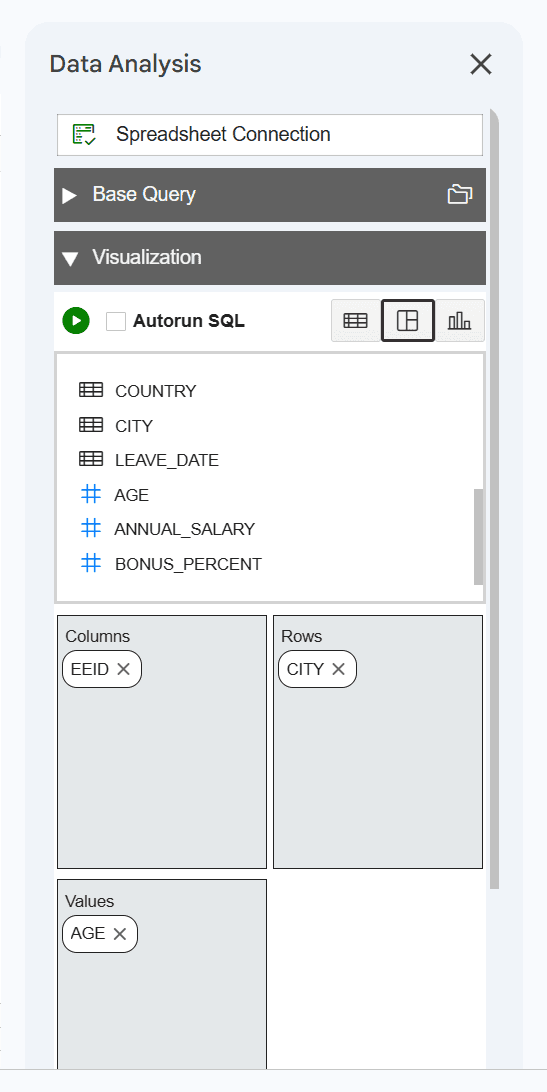547x1092 pixels.
Task: Run the SQL with green play button
Action: [76, 320]
